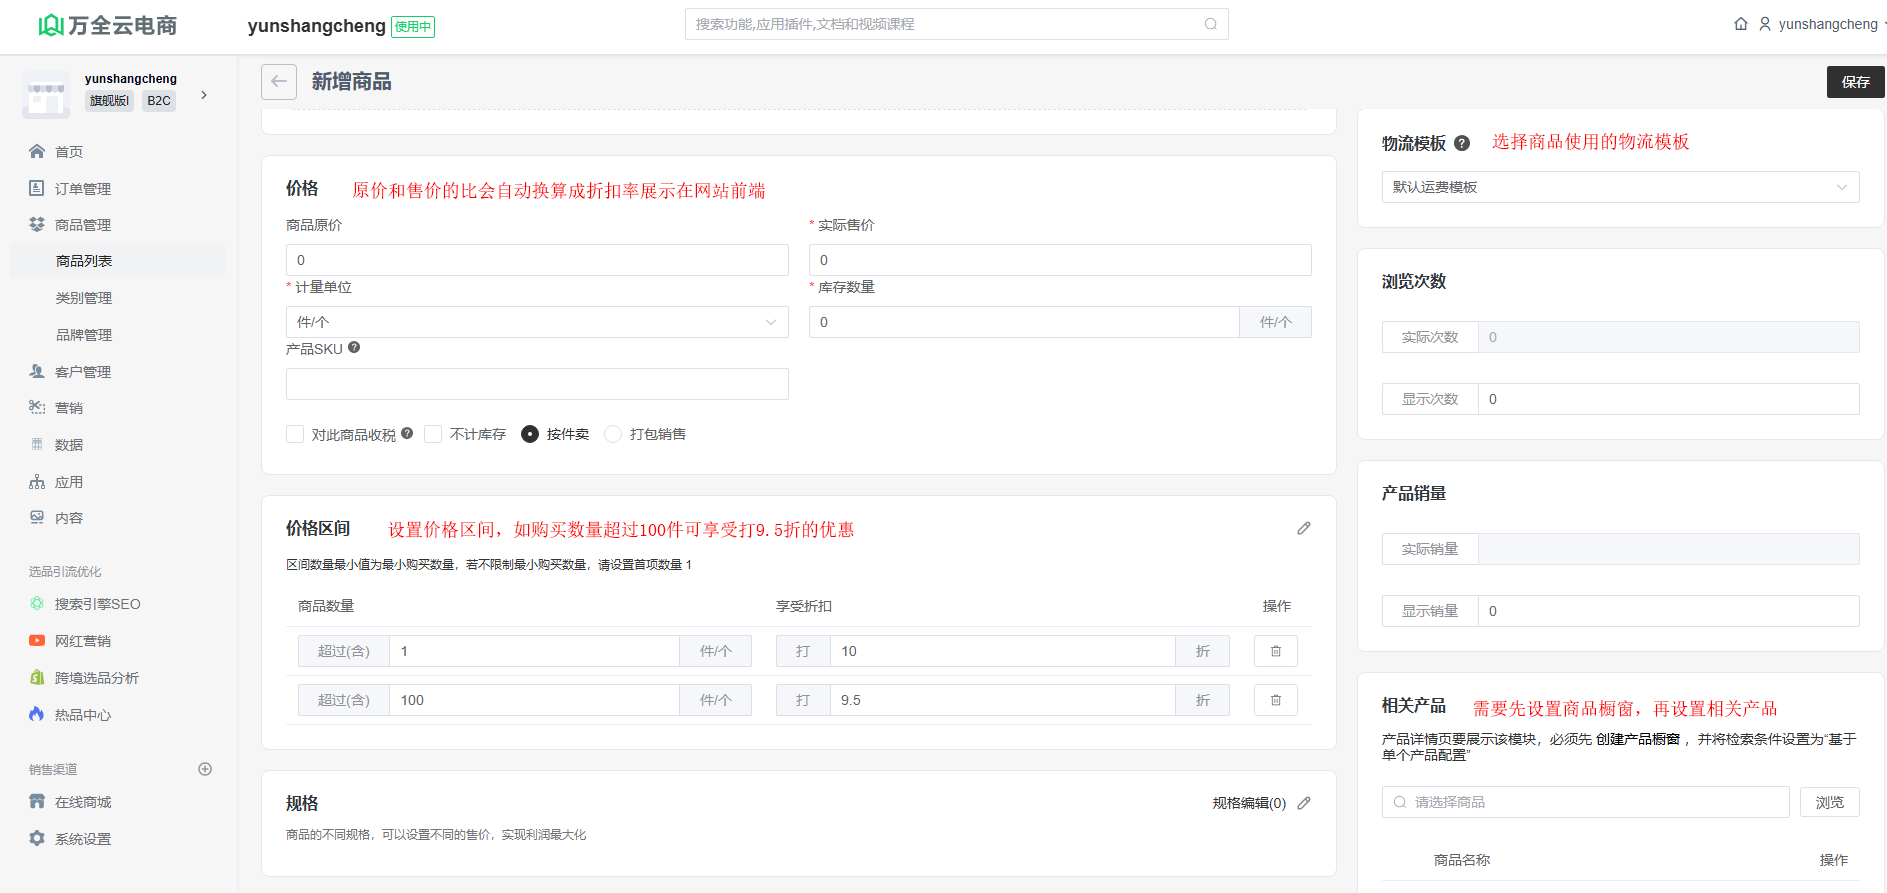Viewport: 1887px width, 893px height.
Task: Click the home icon in top bar
Action: (1741, 24)
